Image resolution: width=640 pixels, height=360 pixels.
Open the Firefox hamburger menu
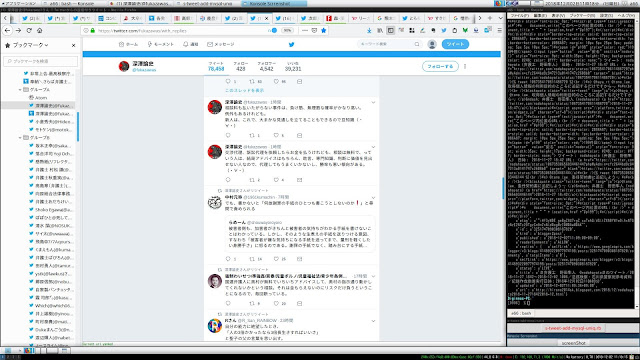pos(500,31)
